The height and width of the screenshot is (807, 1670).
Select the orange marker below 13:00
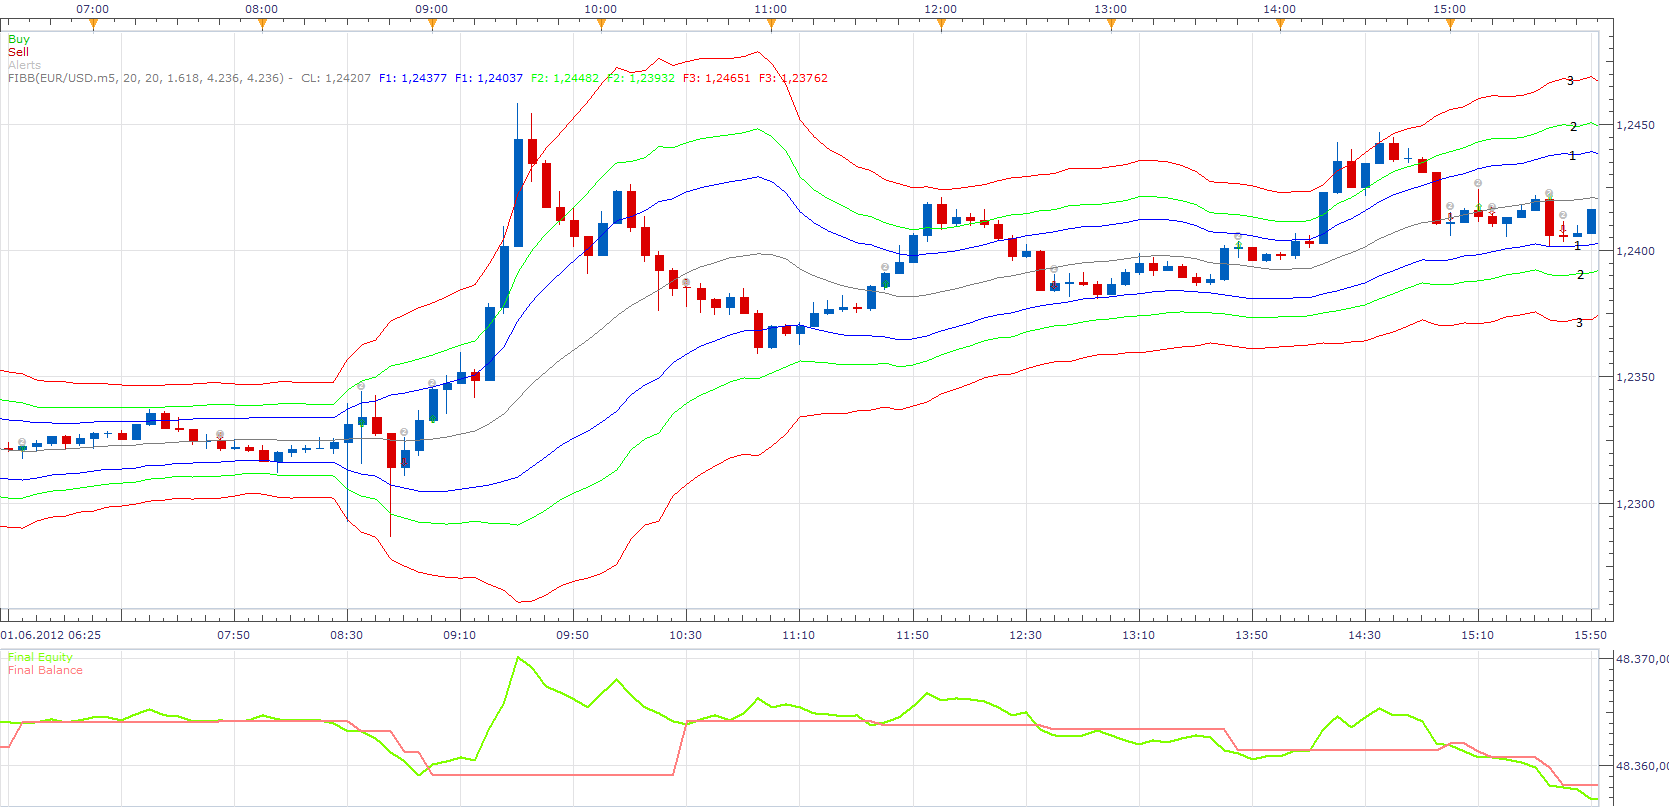(x=1111, y=25)
